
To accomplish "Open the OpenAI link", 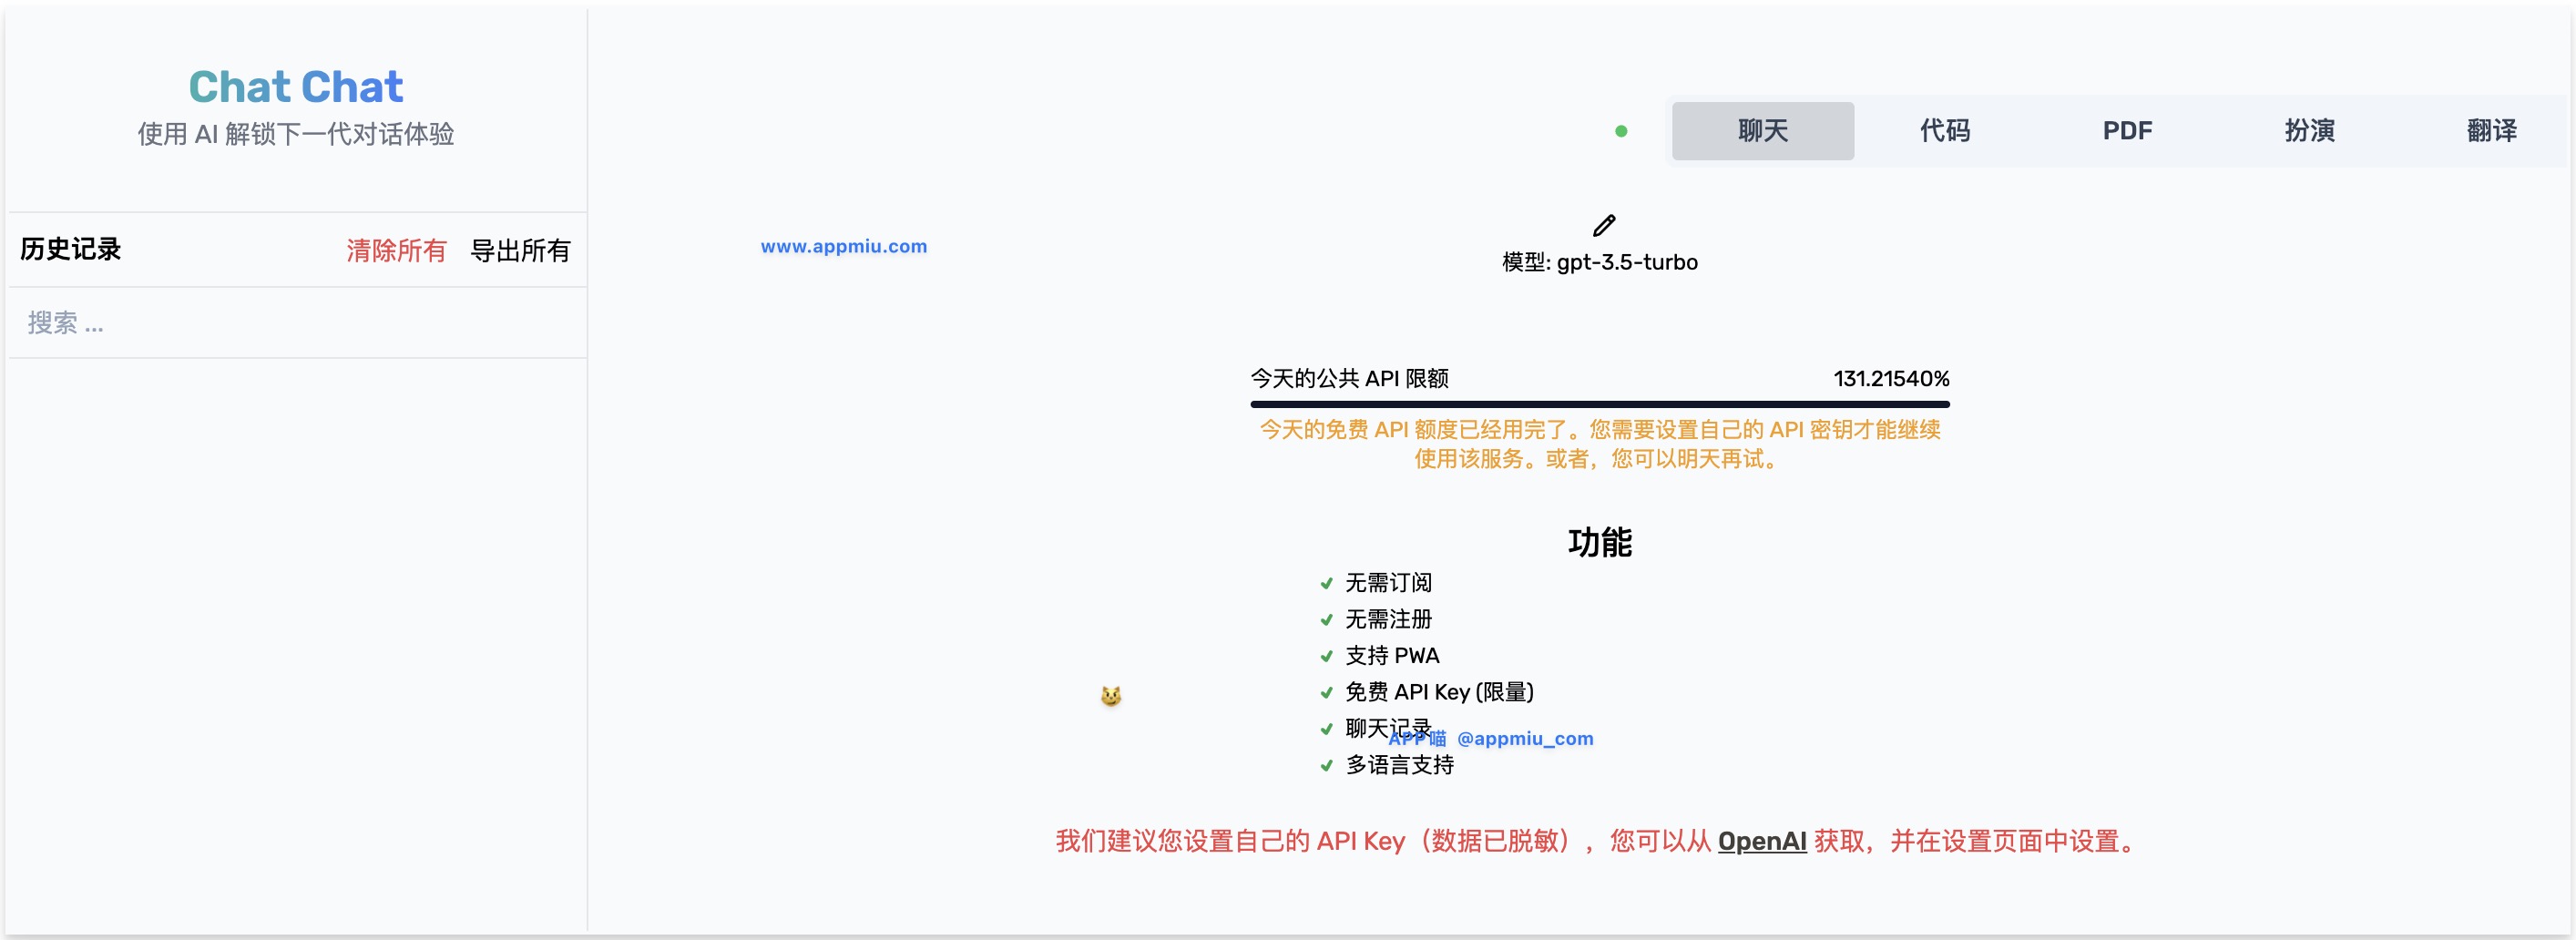I will point(1761,841).
